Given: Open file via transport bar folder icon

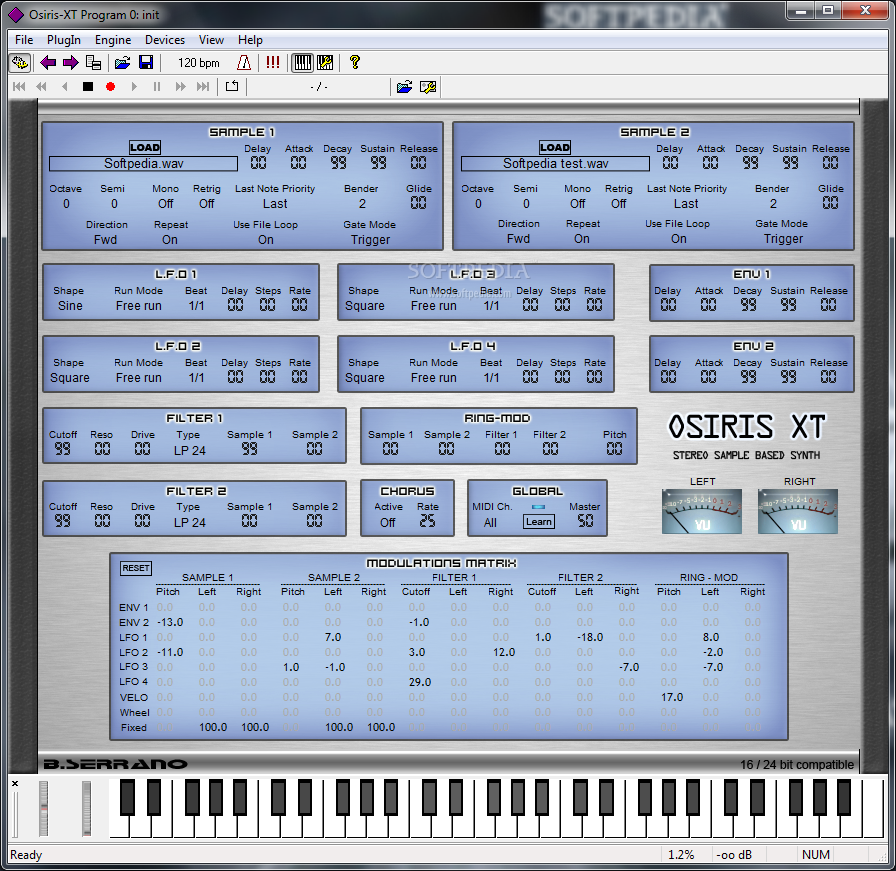Looking at the screenshot, I should click(x=405, y=87).
